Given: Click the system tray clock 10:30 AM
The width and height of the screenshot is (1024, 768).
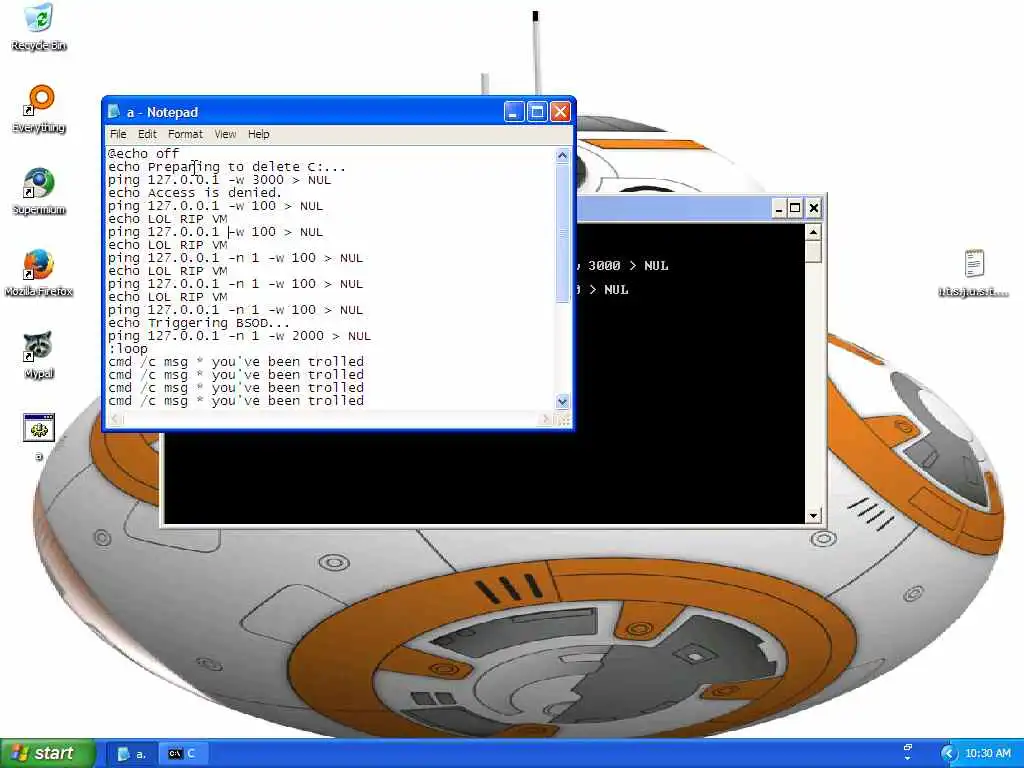Looking at the screenshot, I should point(987,754).
